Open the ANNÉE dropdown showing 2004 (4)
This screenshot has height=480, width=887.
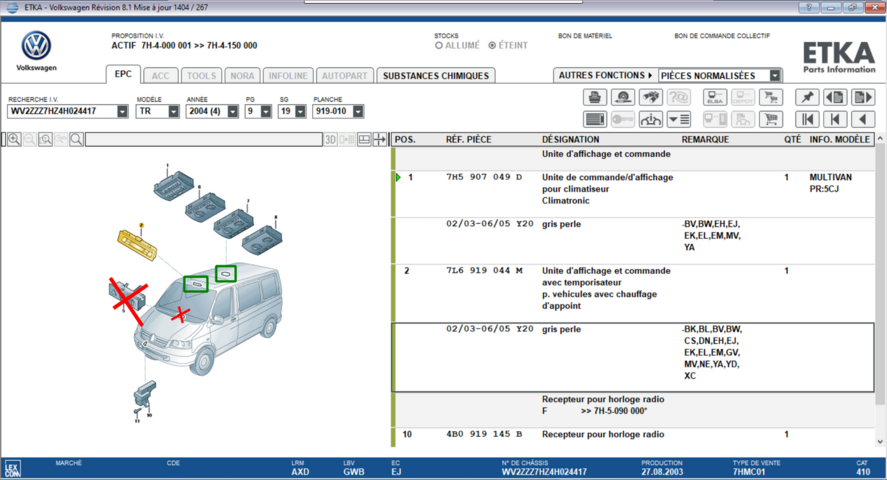pyautogui.click(x=232, y=111)
